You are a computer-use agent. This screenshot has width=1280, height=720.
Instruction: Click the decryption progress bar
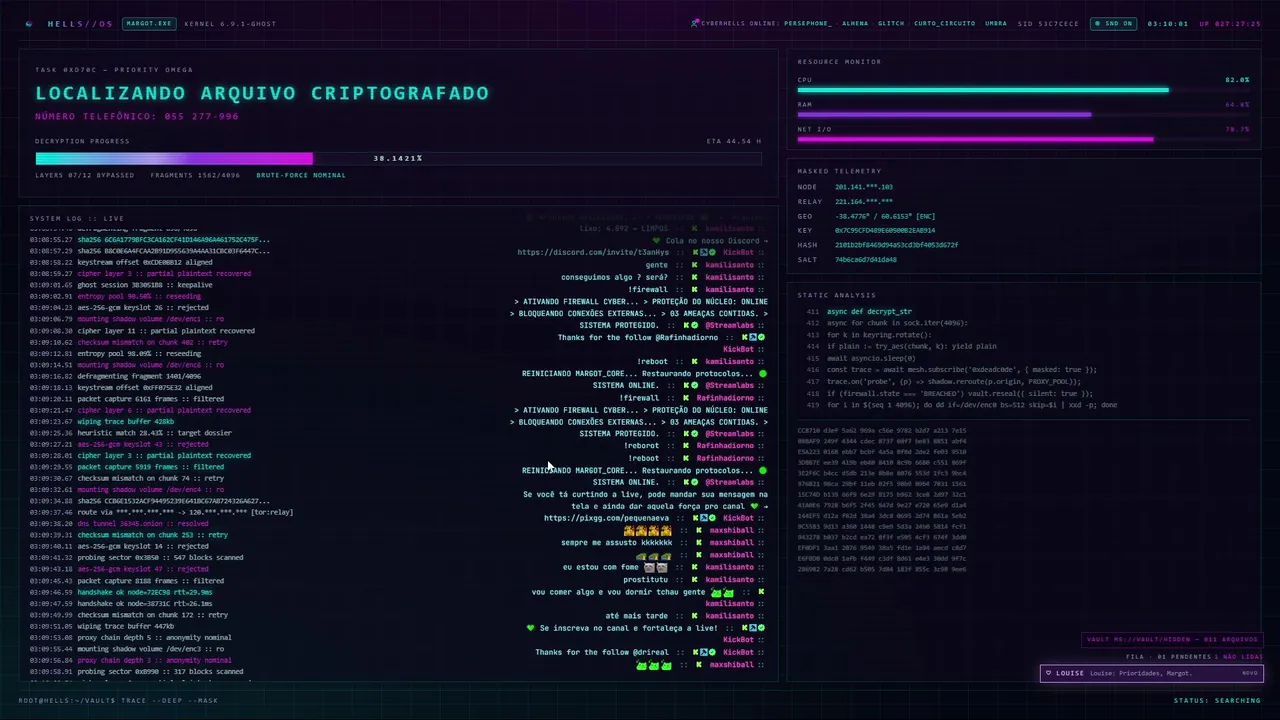coord(398,158)
